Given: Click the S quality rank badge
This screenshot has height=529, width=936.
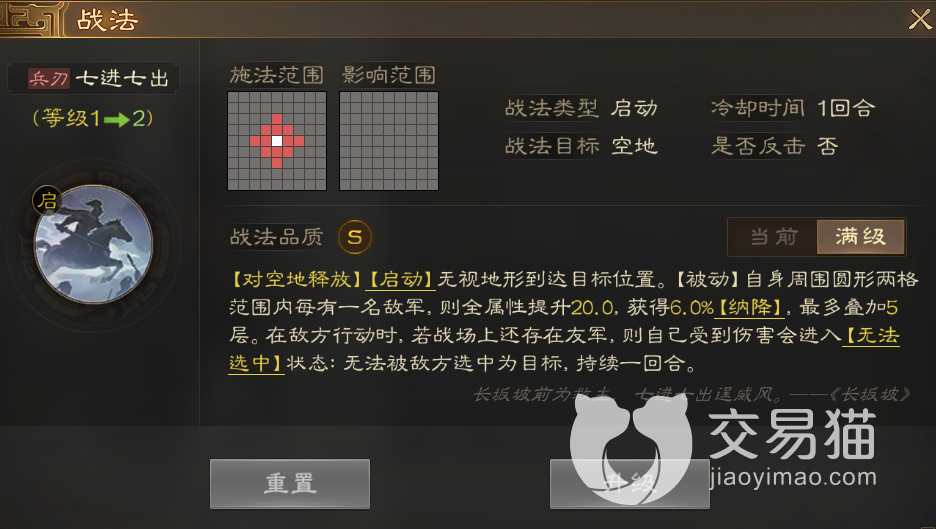Looking at the screenshot, I should tap(355, 237).
